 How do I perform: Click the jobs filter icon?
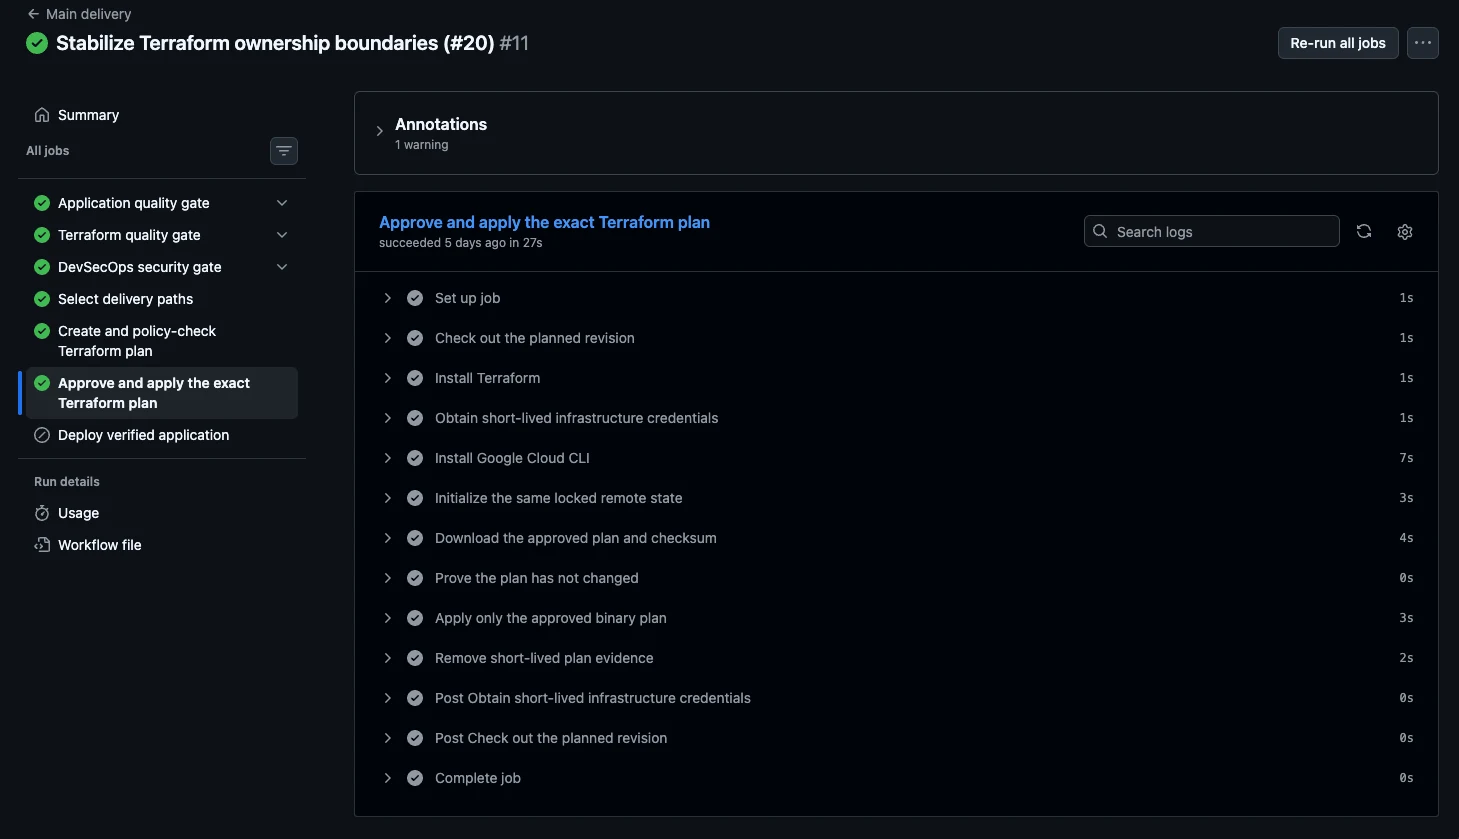(284, 151)
